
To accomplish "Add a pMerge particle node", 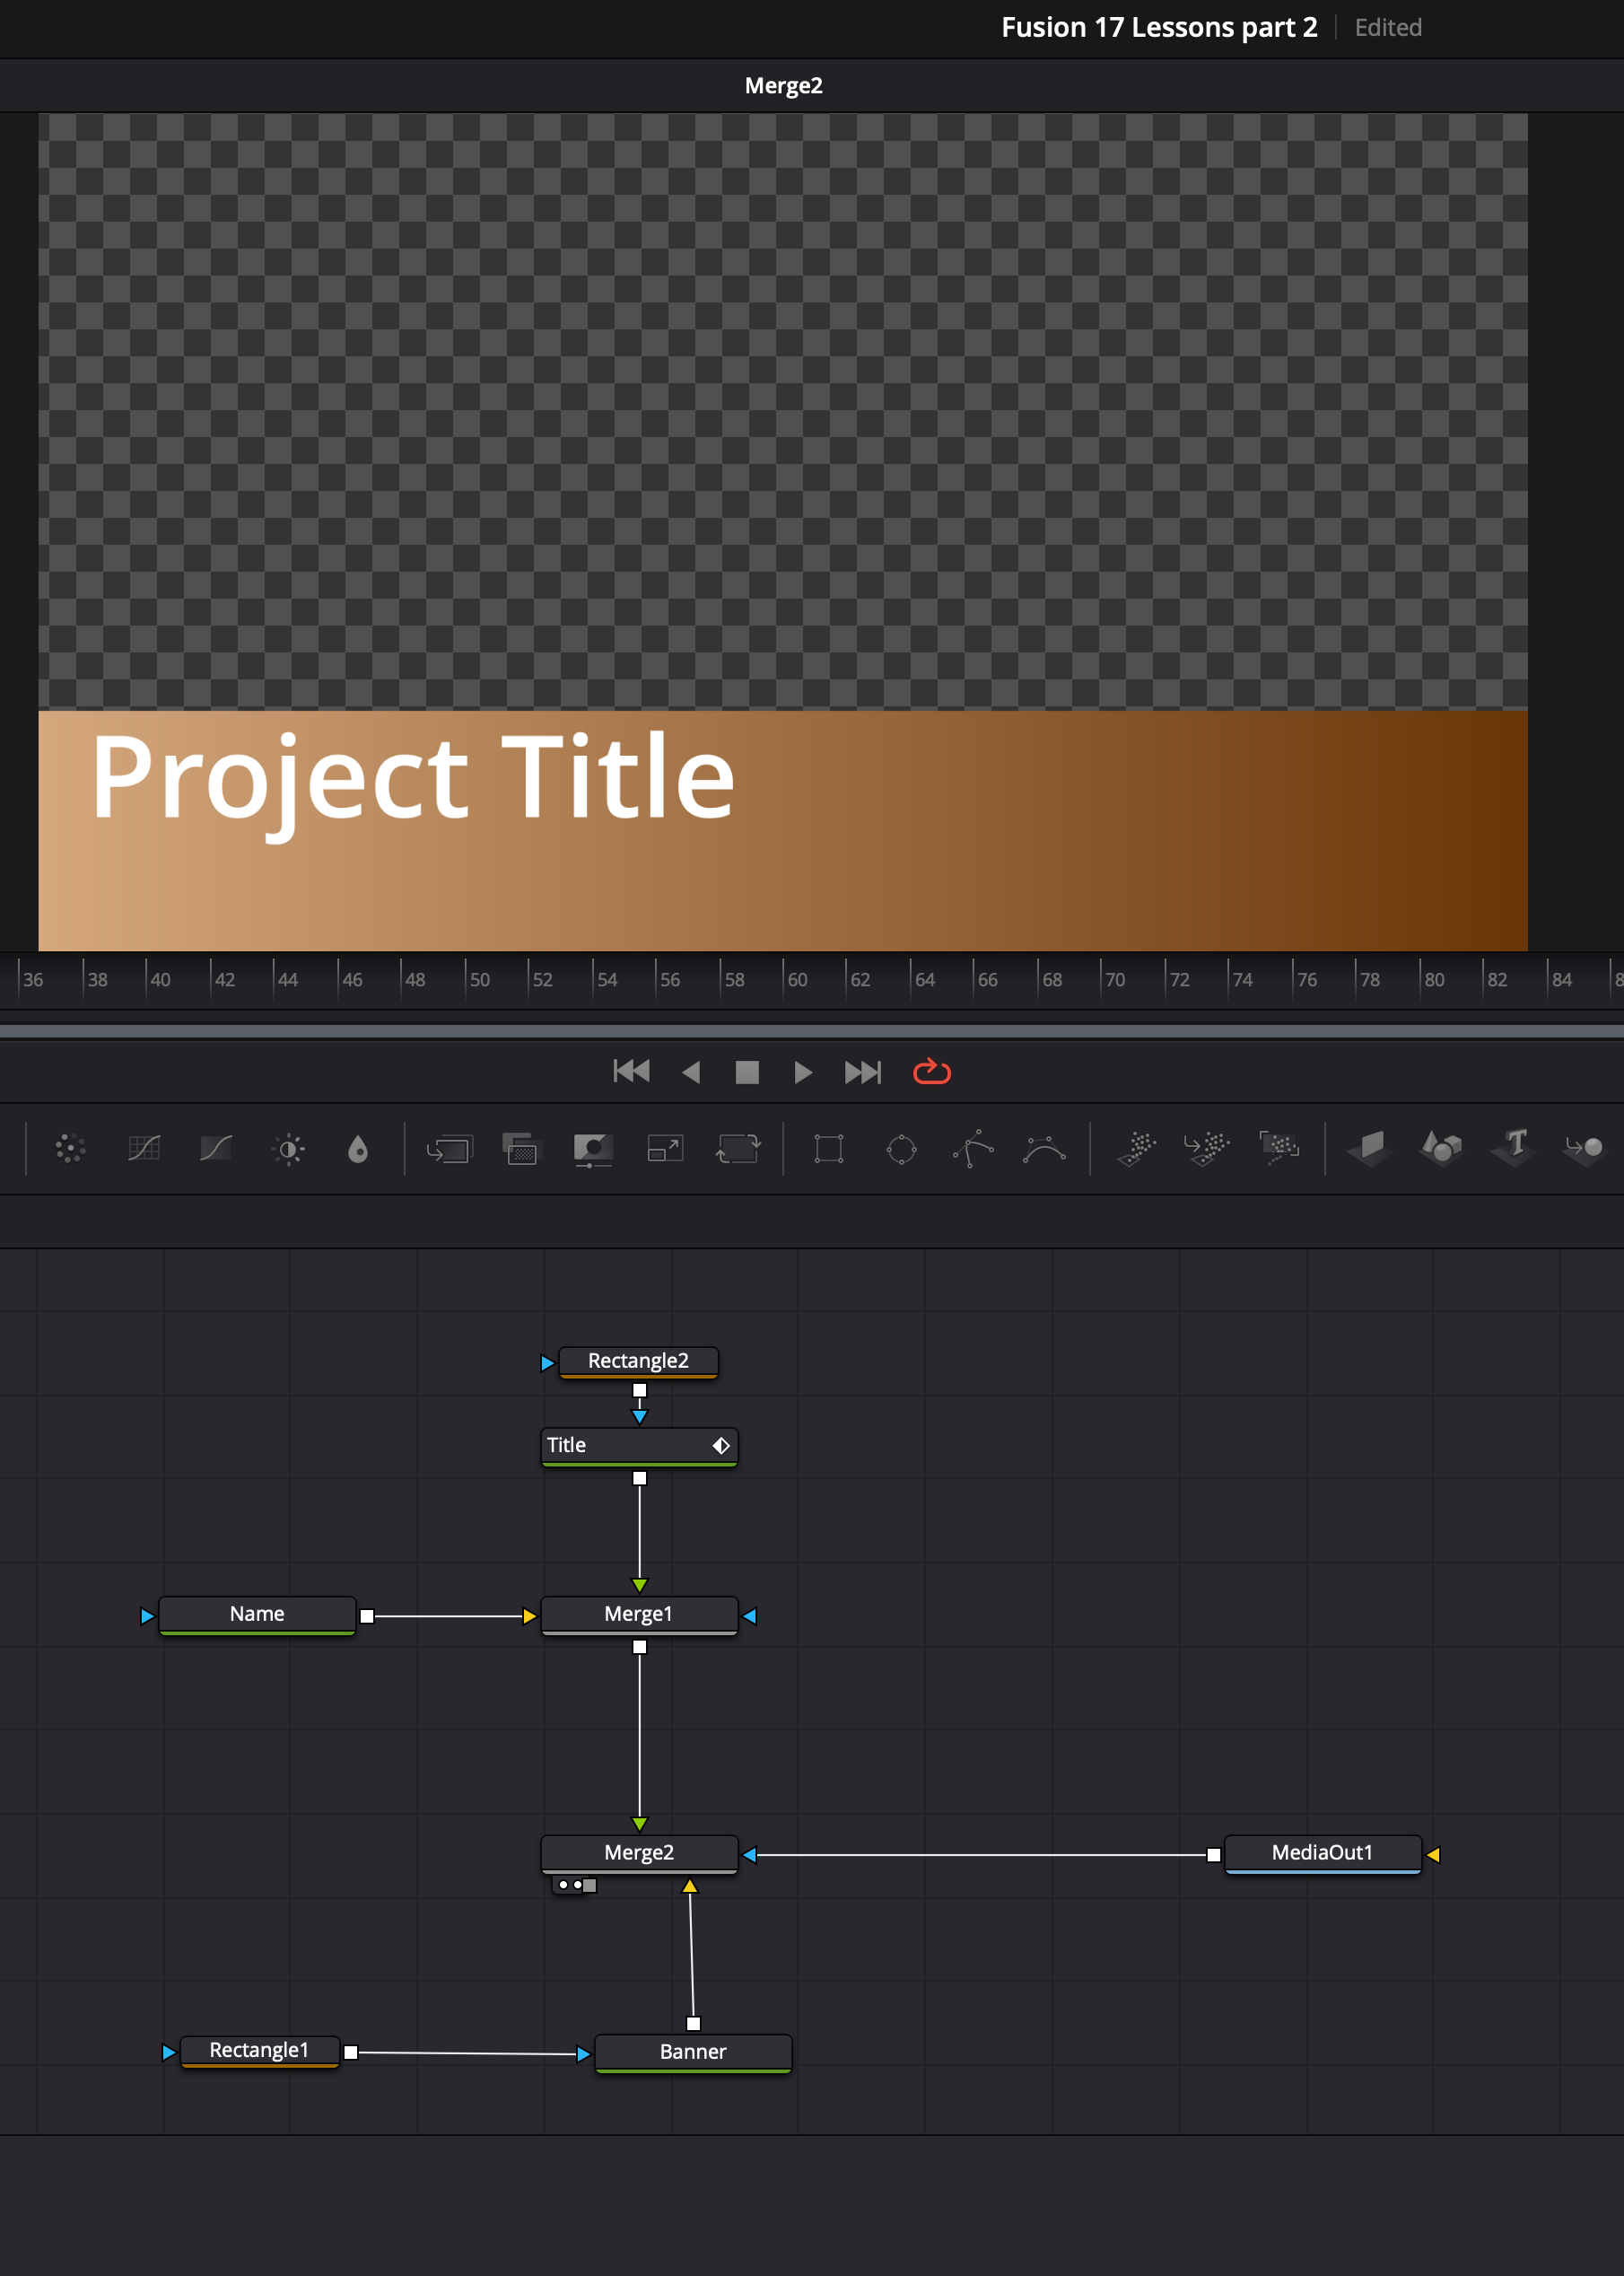I will (1207, 1148).
